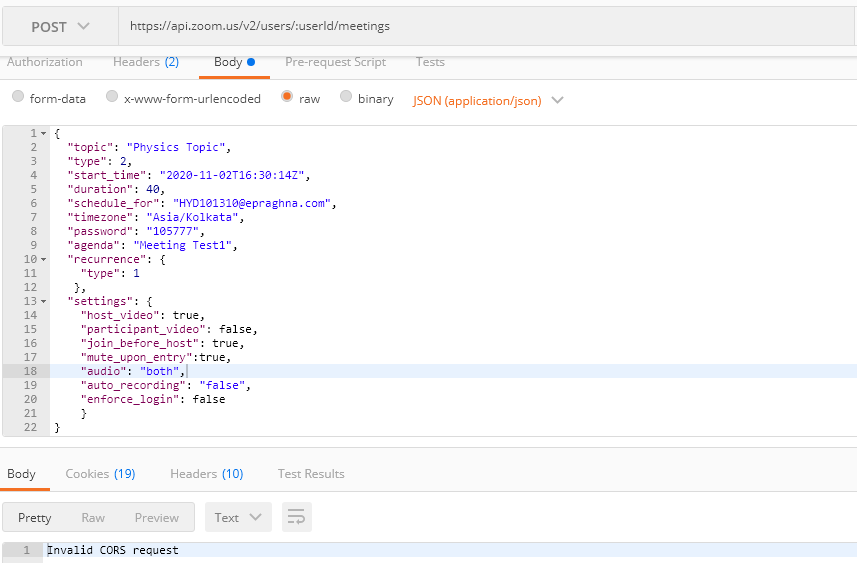
Task: Click the duration value 40
Action: 153,189
